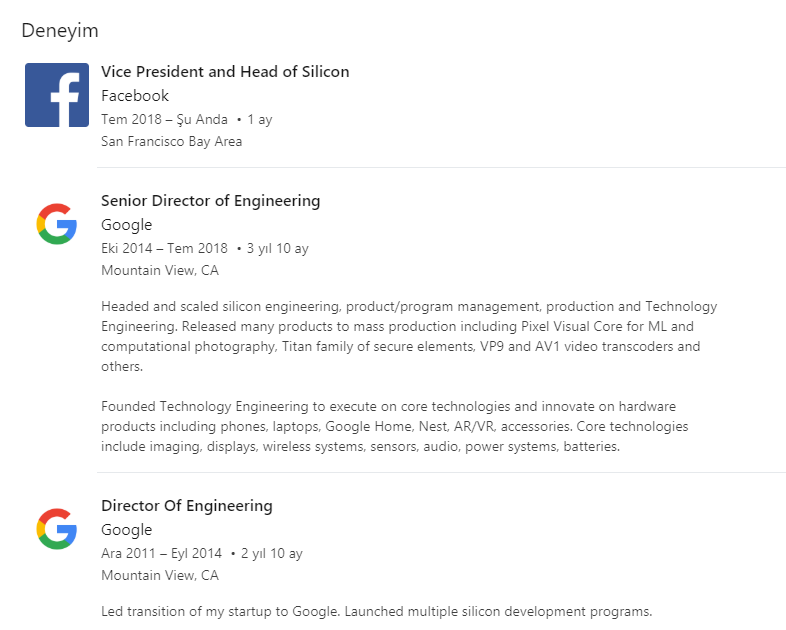Open Director Of Engineering position title
The image size is (786, 630).
coord(187,506)
